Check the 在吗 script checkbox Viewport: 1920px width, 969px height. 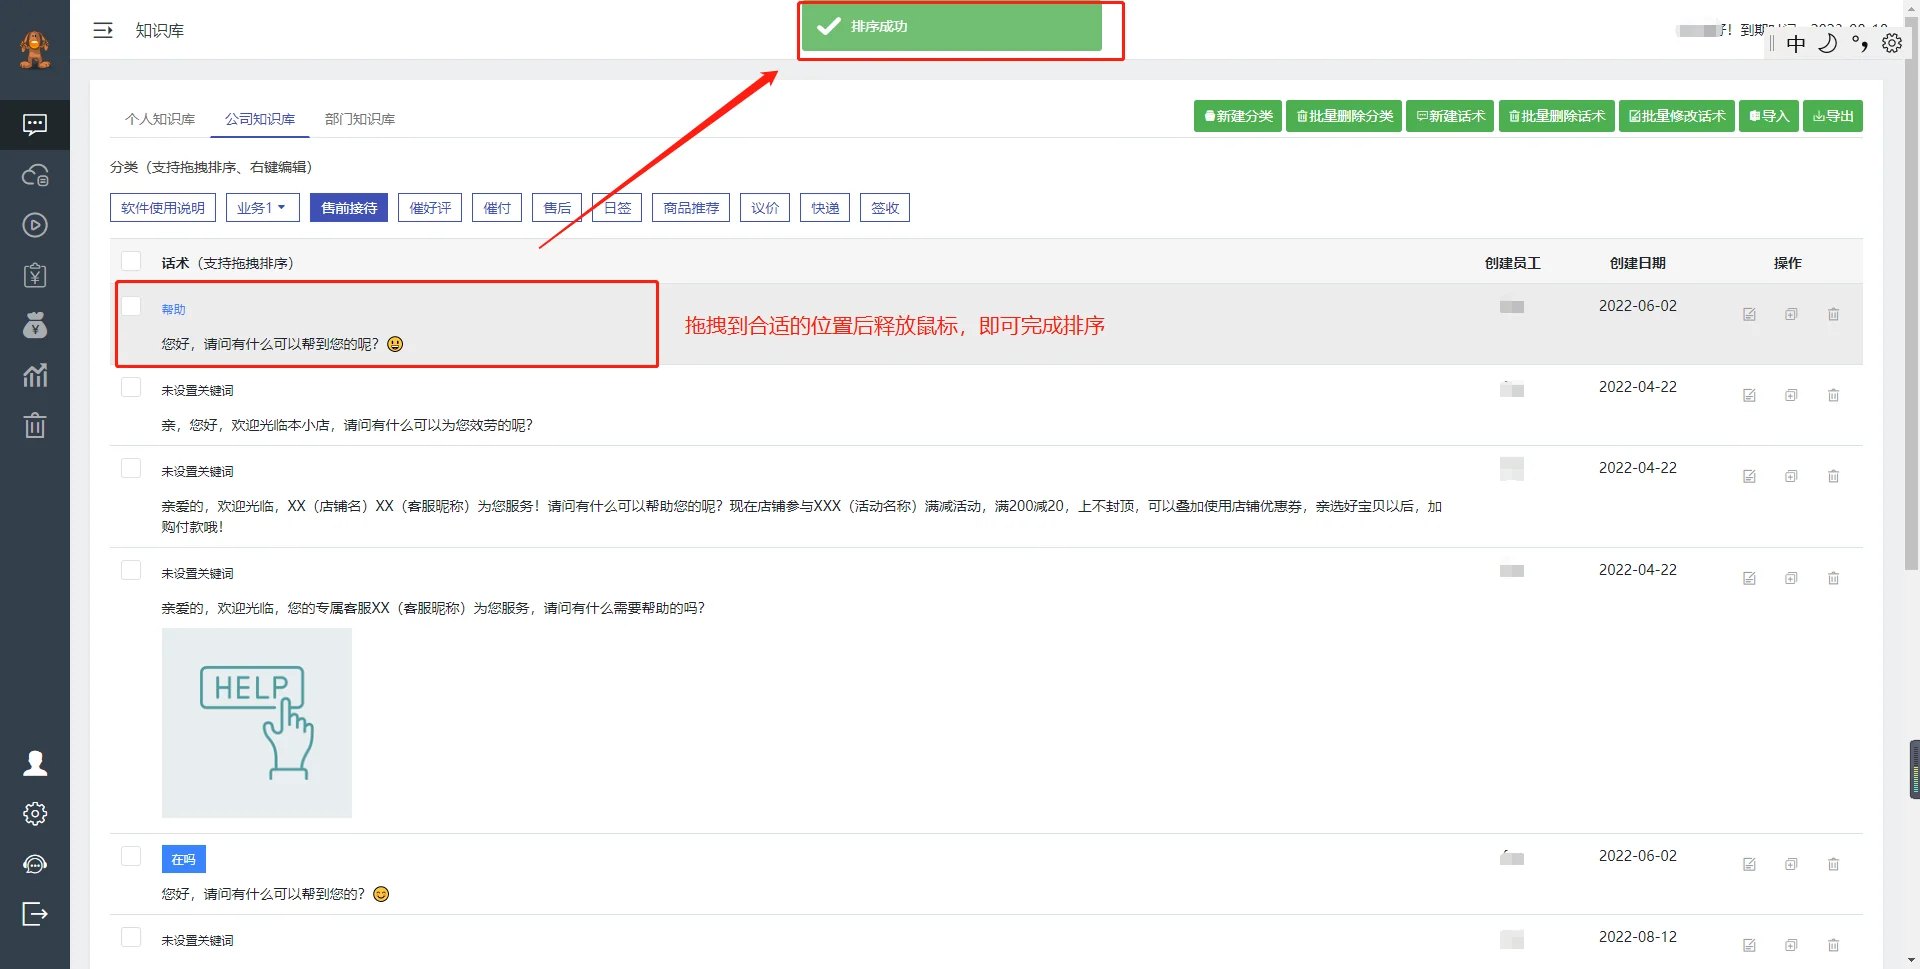pos(131,856)
